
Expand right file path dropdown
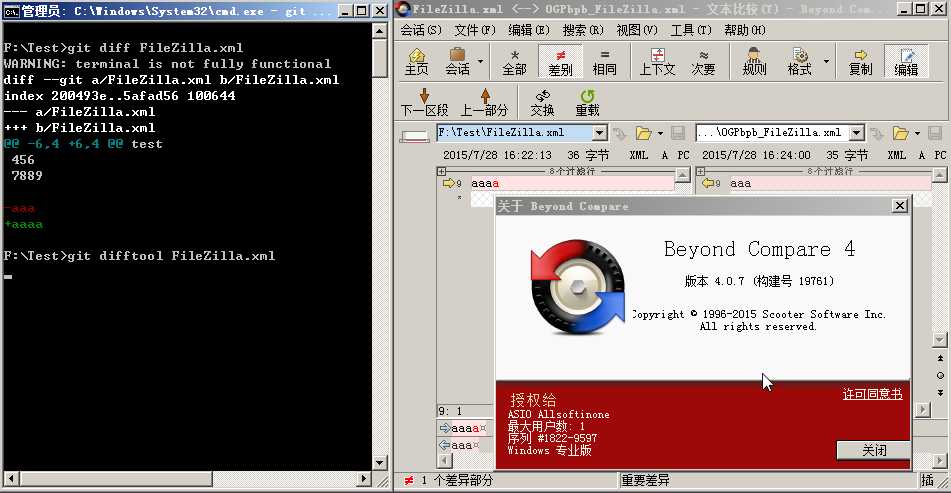pyautogui.click(x=856, y=133)
